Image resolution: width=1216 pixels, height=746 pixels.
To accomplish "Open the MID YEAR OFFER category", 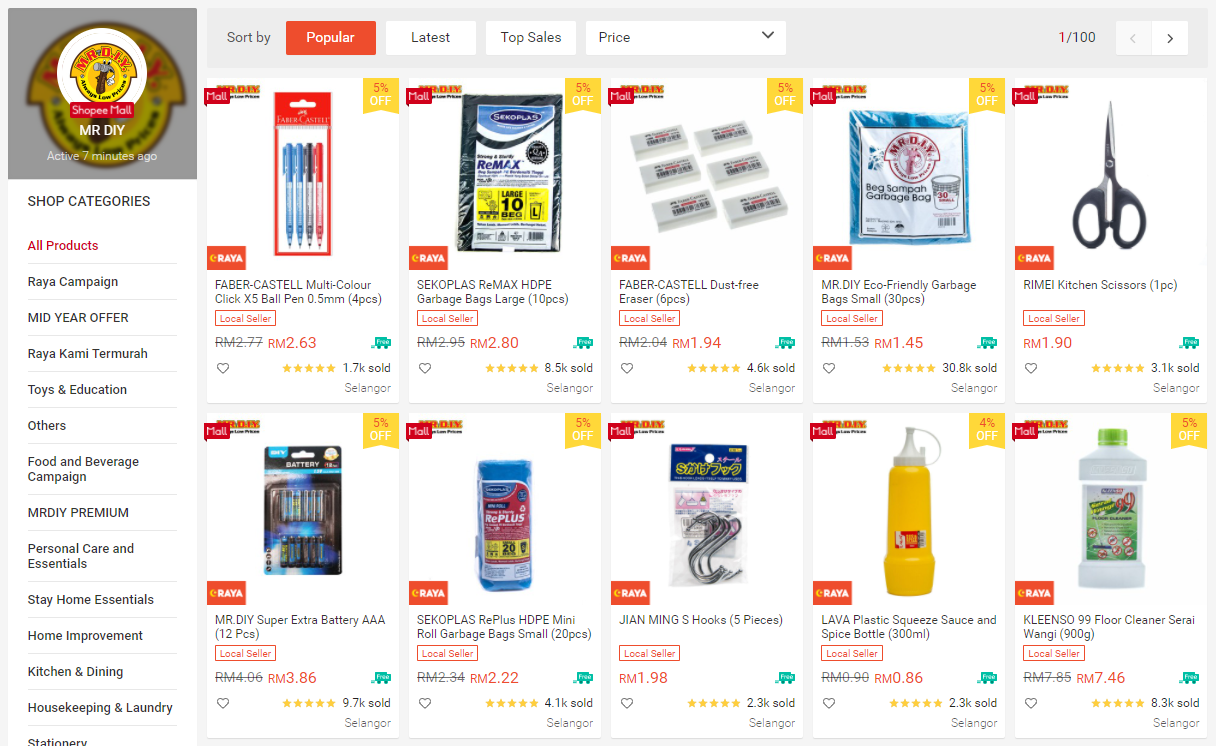I will coord(78,318).
